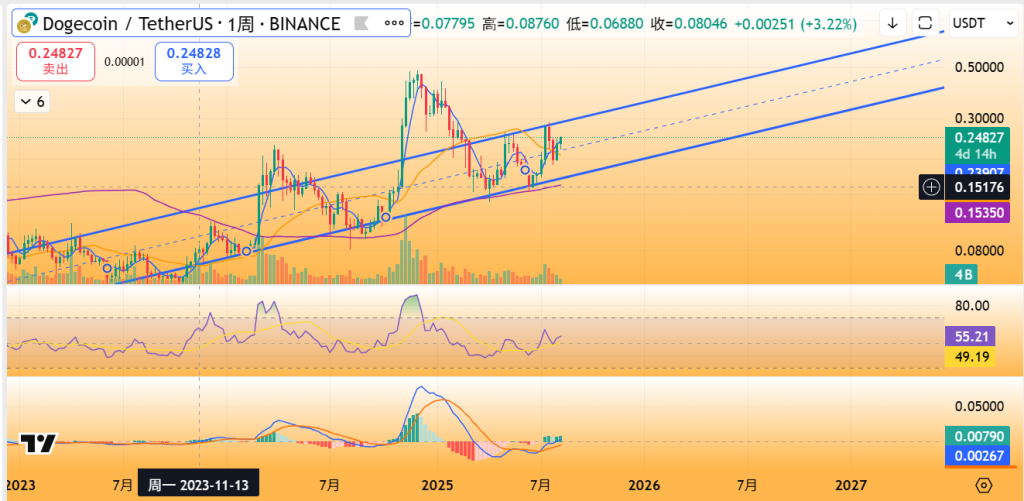Click the down arrow button near USDT

point(892,24)
